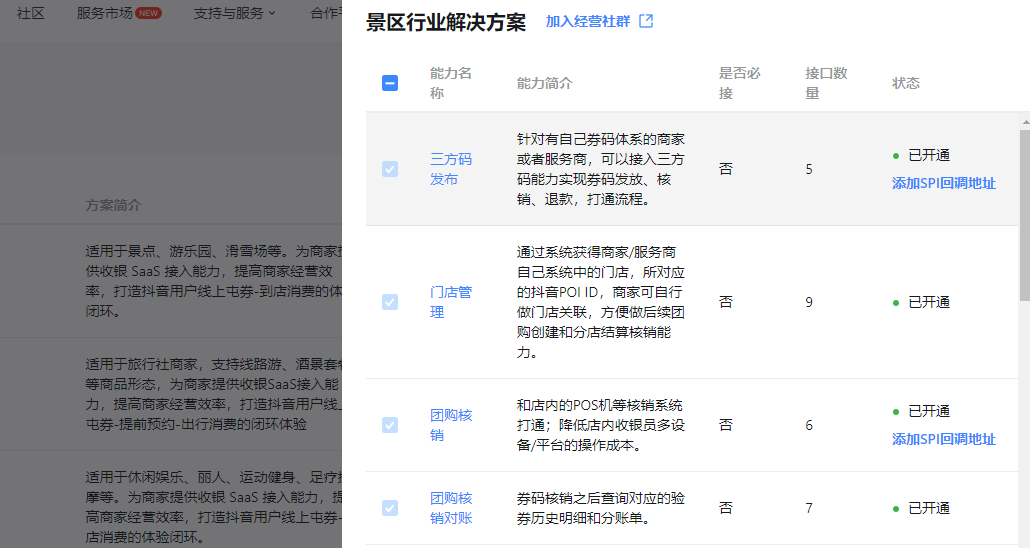Click 添加SPI回调地址 in the 三方码发布 row
1030x548 pixels.
943,183
